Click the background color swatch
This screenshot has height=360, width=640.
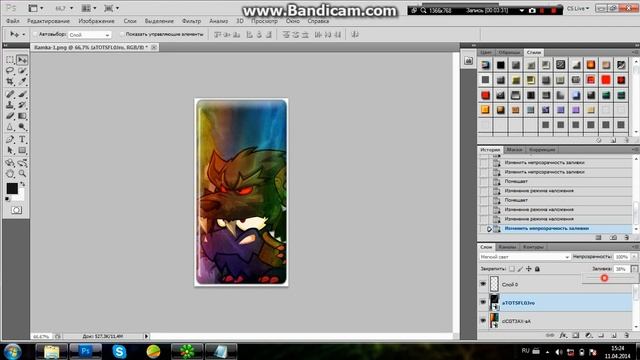[x=20, y=196]
